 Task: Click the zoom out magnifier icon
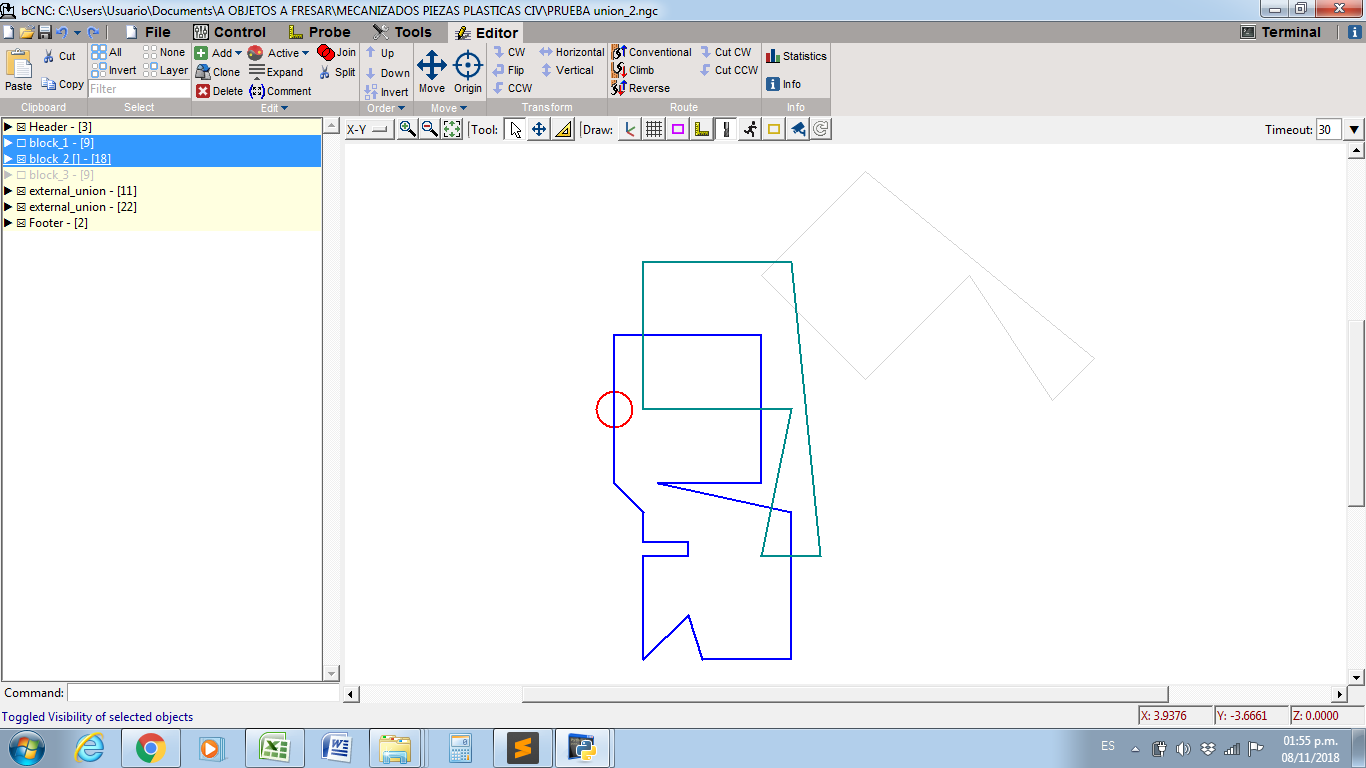[x=429, y=129]
